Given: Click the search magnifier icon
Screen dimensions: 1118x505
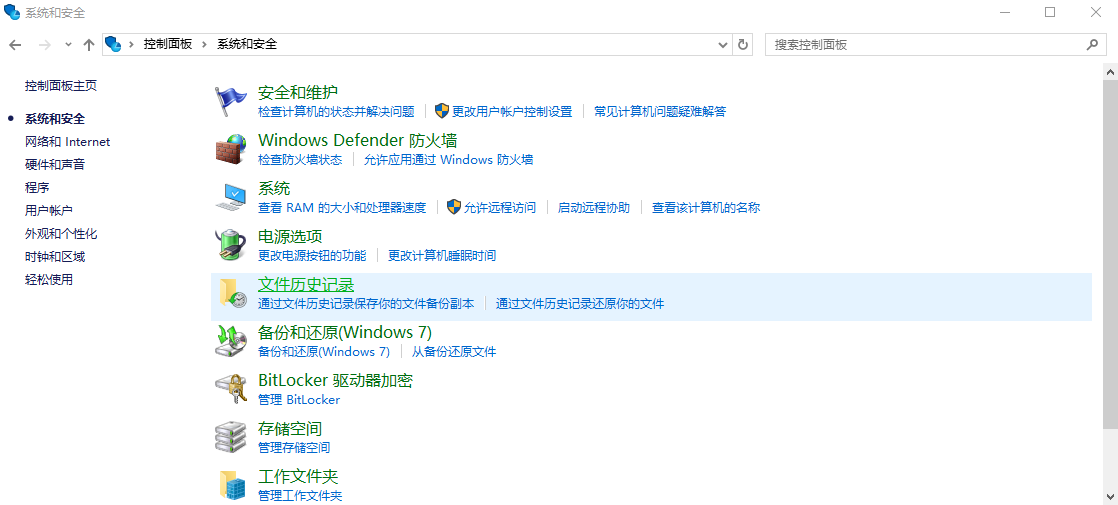Looking at the screenshot, I should 1092,44.
